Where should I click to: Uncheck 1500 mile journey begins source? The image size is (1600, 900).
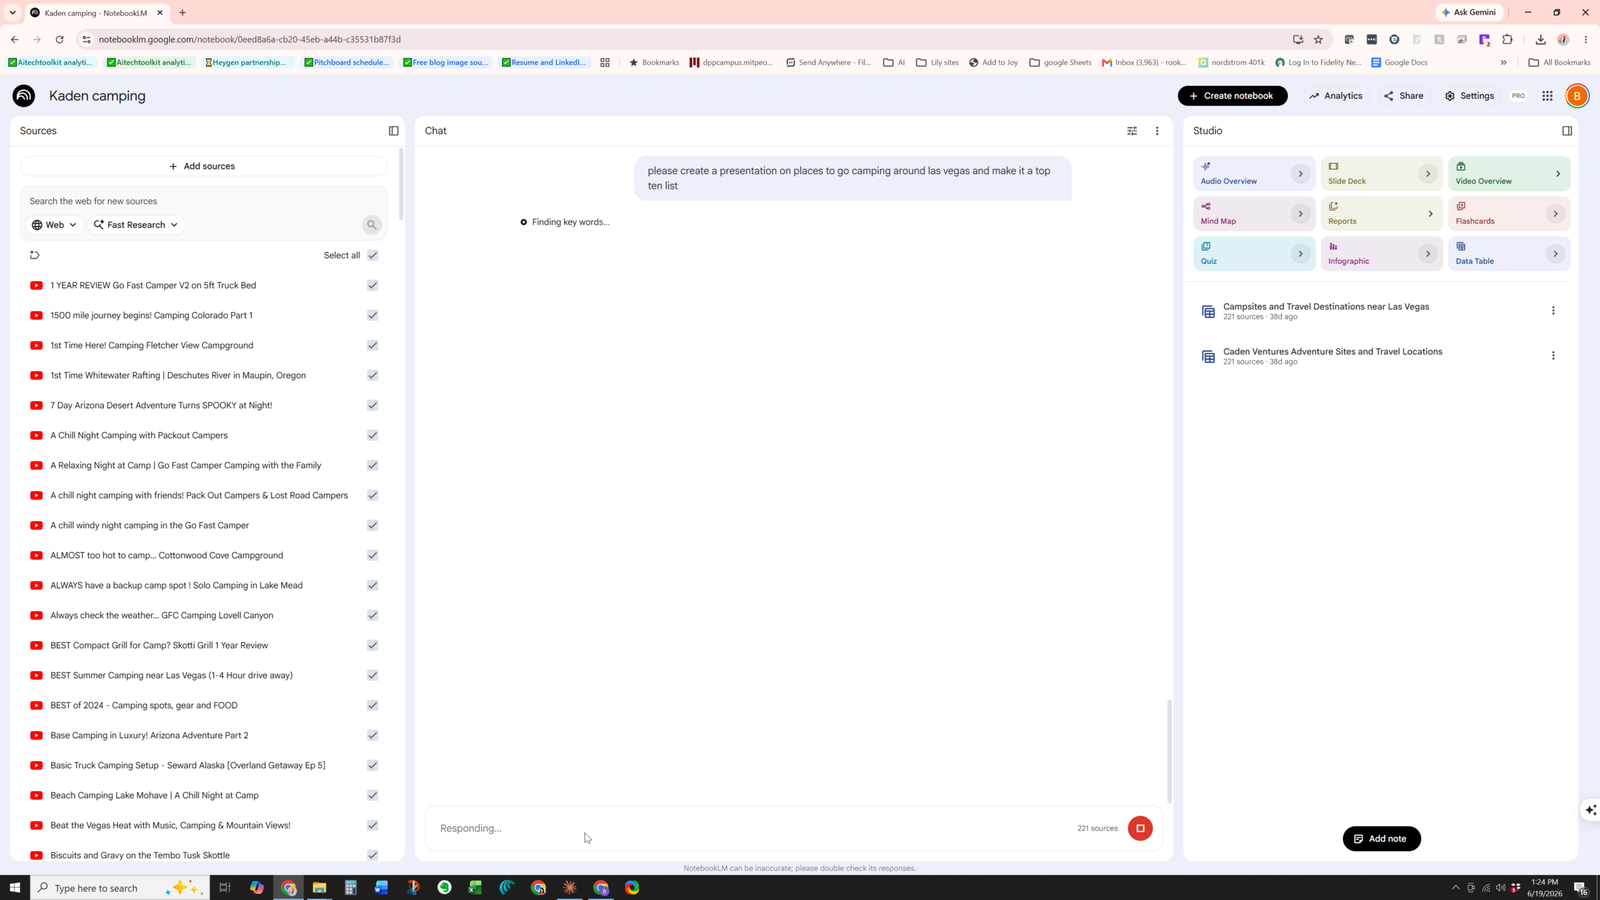point(372,315)
